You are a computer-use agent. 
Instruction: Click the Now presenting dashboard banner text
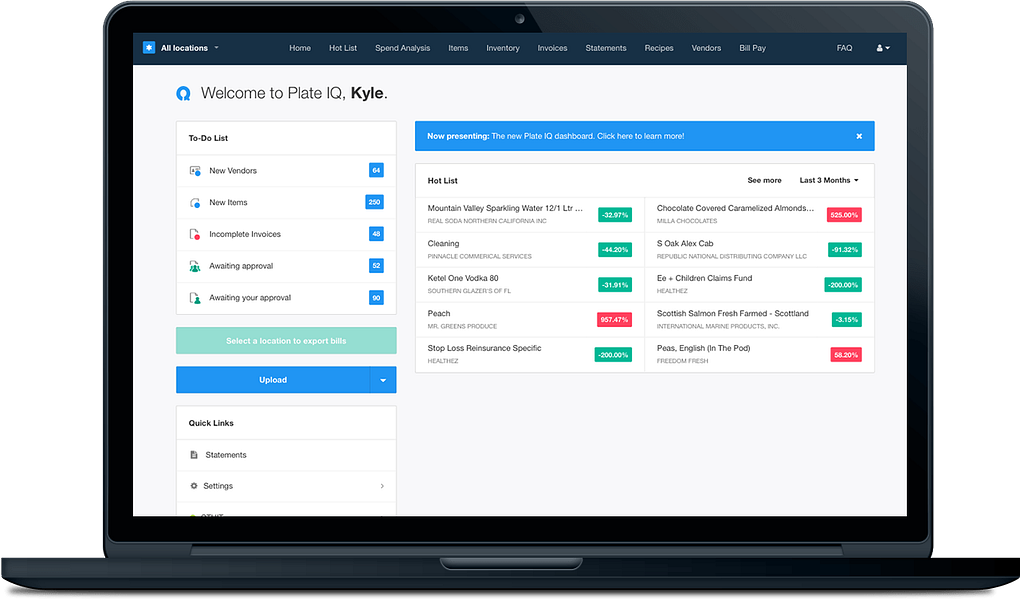556,136
